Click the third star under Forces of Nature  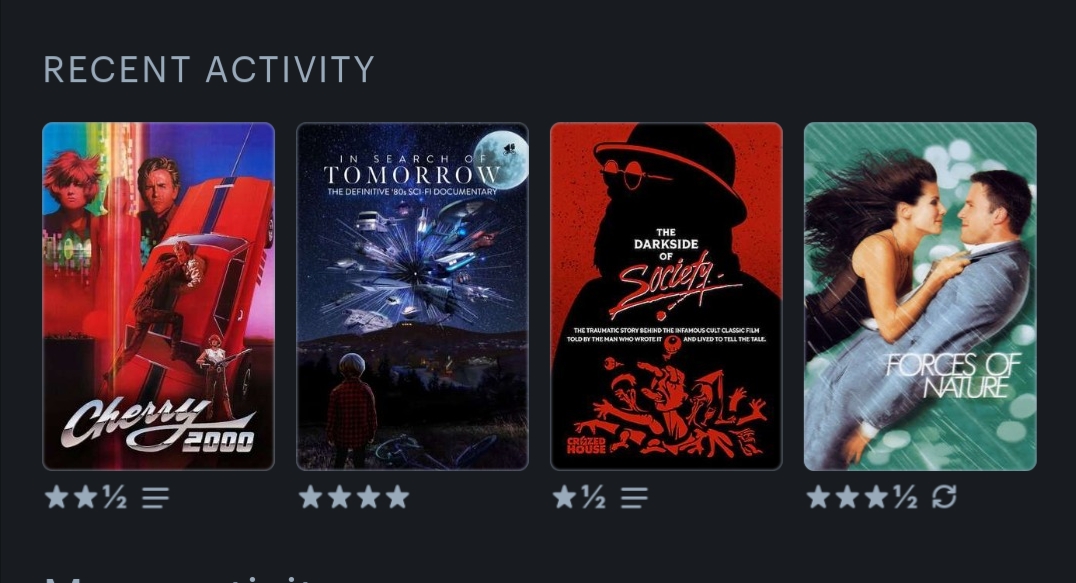coord(876,497)
